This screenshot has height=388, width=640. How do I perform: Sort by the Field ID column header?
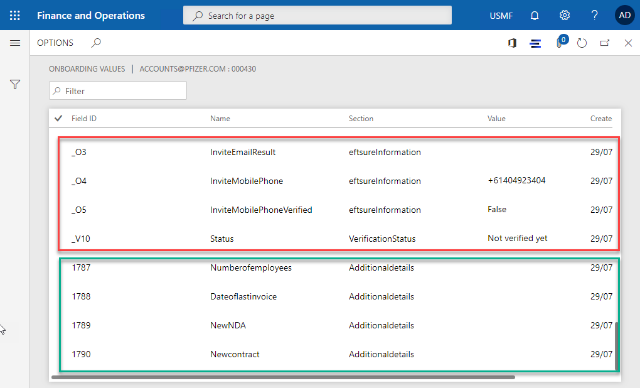(84, 118)
